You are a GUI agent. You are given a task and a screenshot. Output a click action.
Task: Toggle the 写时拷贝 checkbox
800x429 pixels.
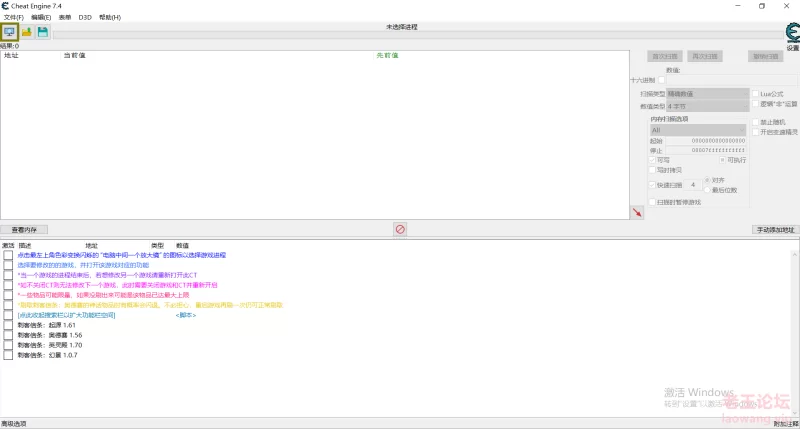point(652,170)
